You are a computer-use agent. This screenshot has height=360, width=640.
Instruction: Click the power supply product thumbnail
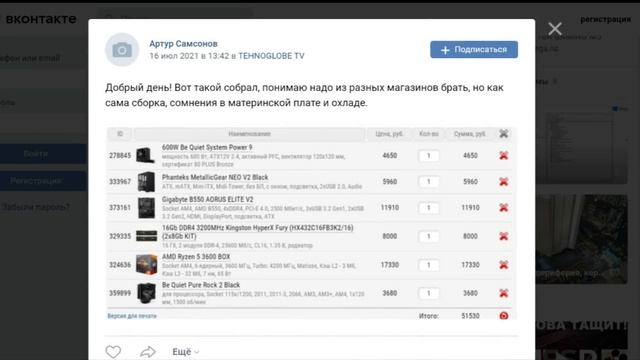pyautogui.click(x=146, y=155)
